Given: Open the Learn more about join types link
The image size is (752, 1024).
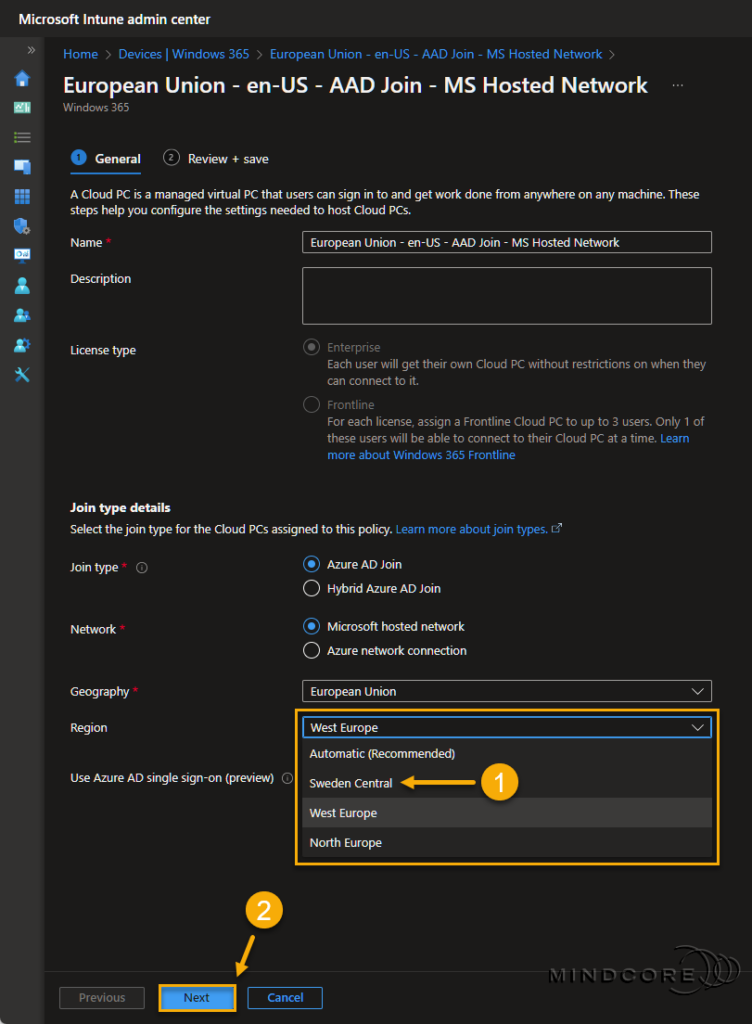Looking at the screenshot, I should [471, 529].
